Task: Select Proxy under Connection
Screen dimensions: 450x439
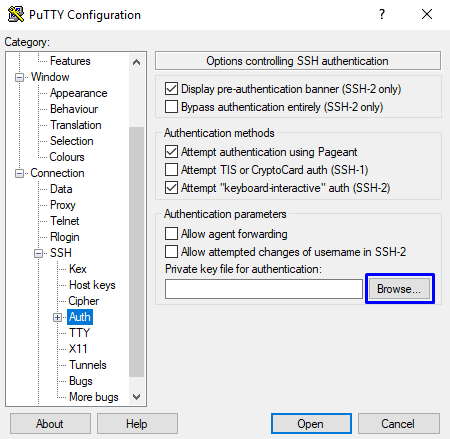Action: [63, 205]
